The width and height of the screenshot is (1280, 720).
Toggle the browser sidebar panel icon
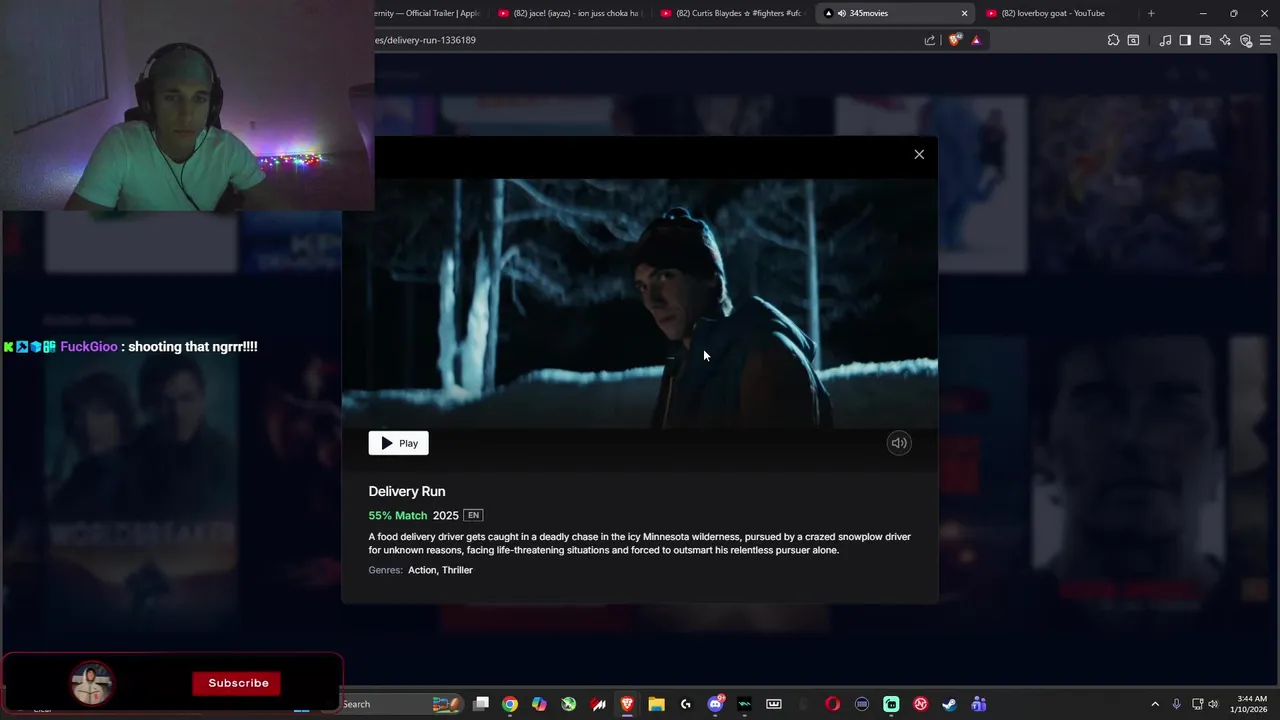(1185, 40)
